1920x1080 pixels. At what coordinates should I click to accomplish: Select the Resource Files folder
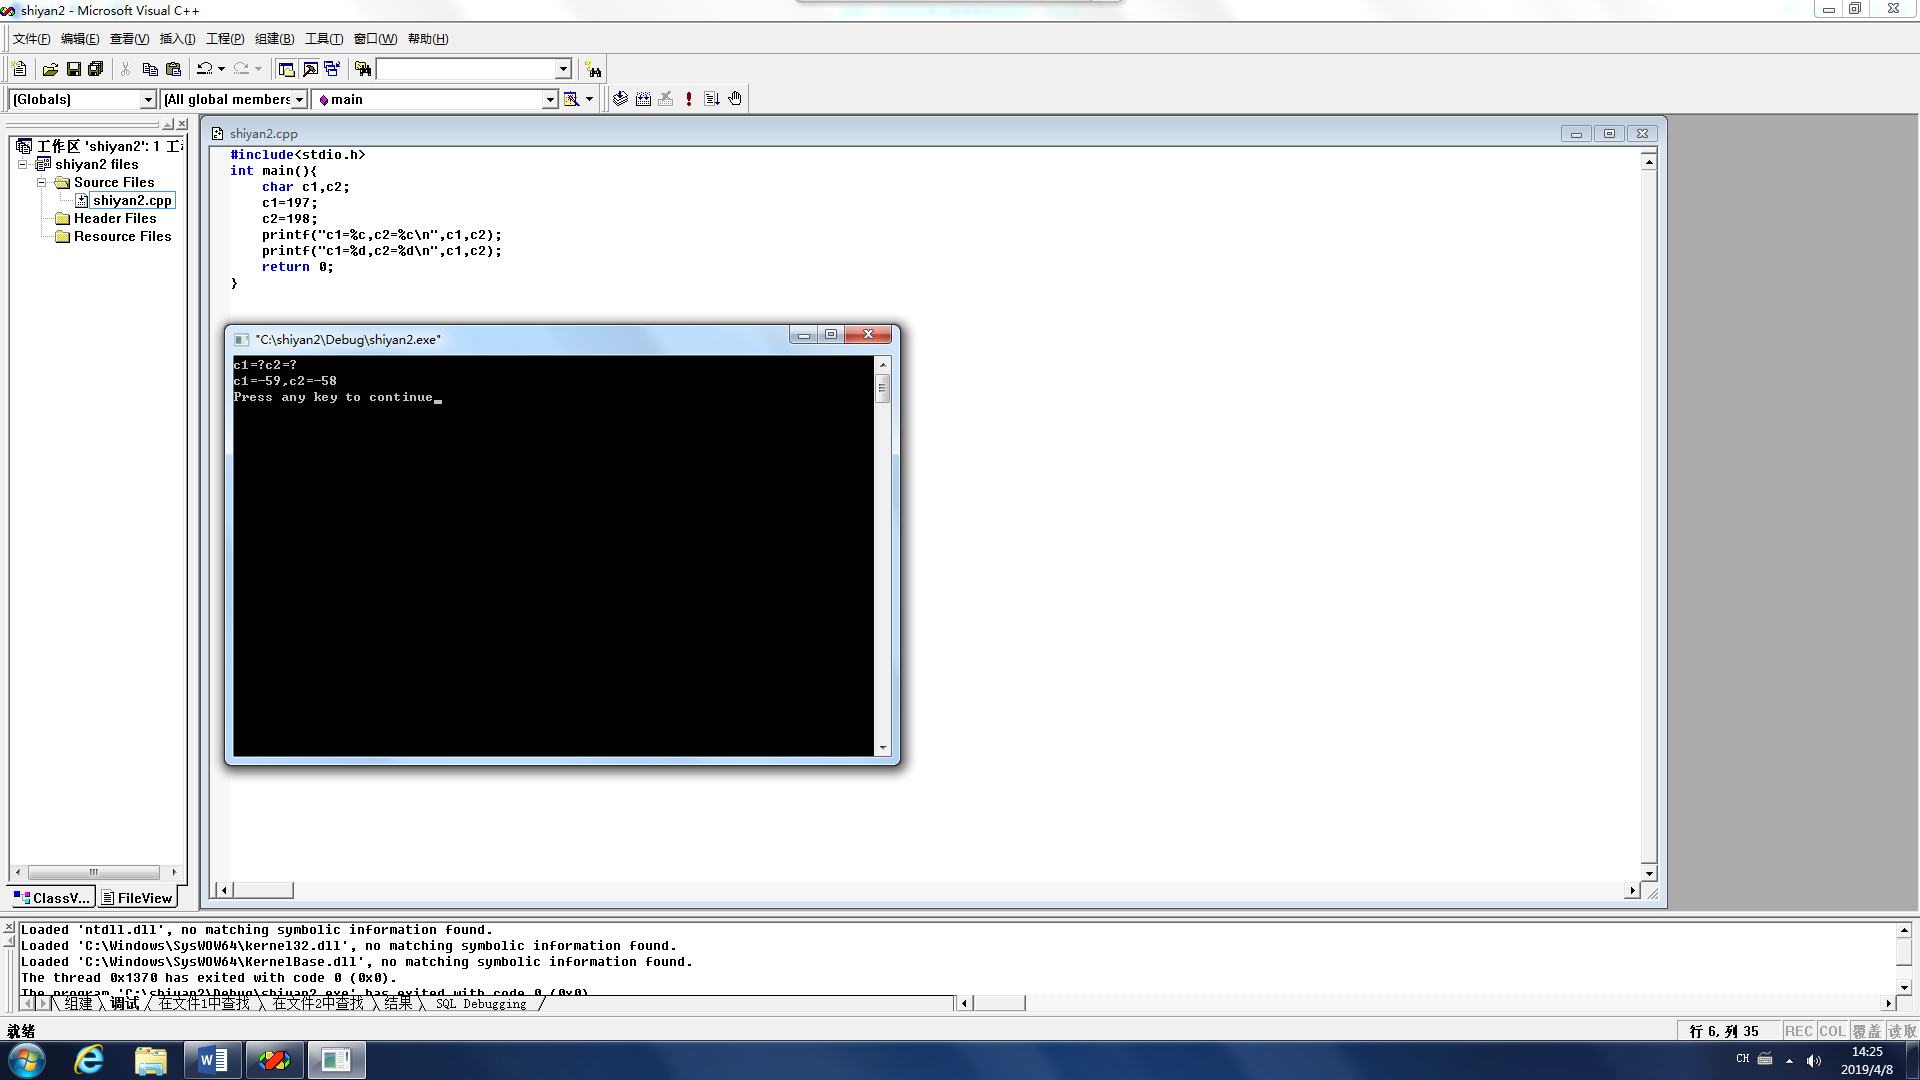click(x=122, y=236)
